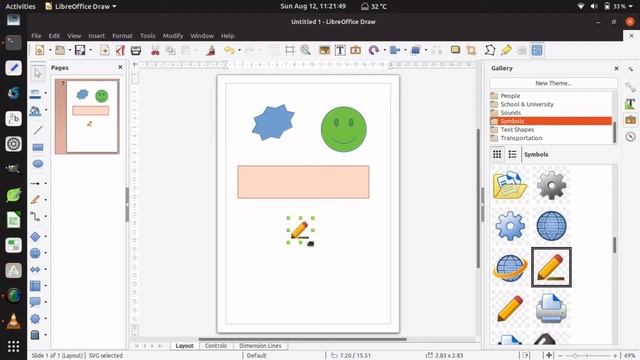Image resolution: width=640 pixels, height=360 pixels.
Task: Open the File menu
Action: pyautogui.click(x=36, y=36)
